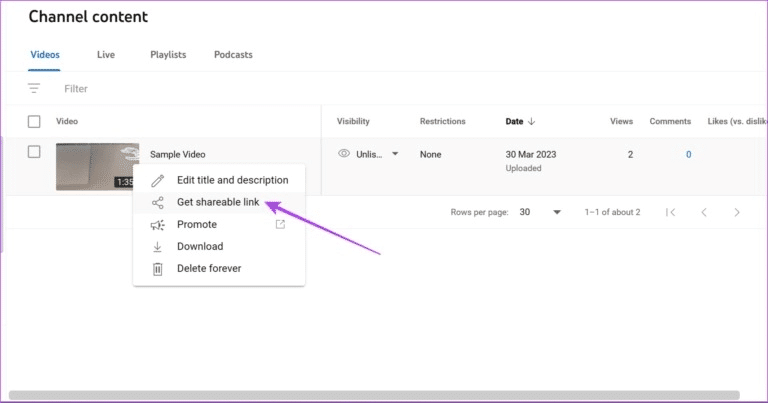Click the filter lines icon
Viewport: 768px width, 403px height.
click(34, 89)
